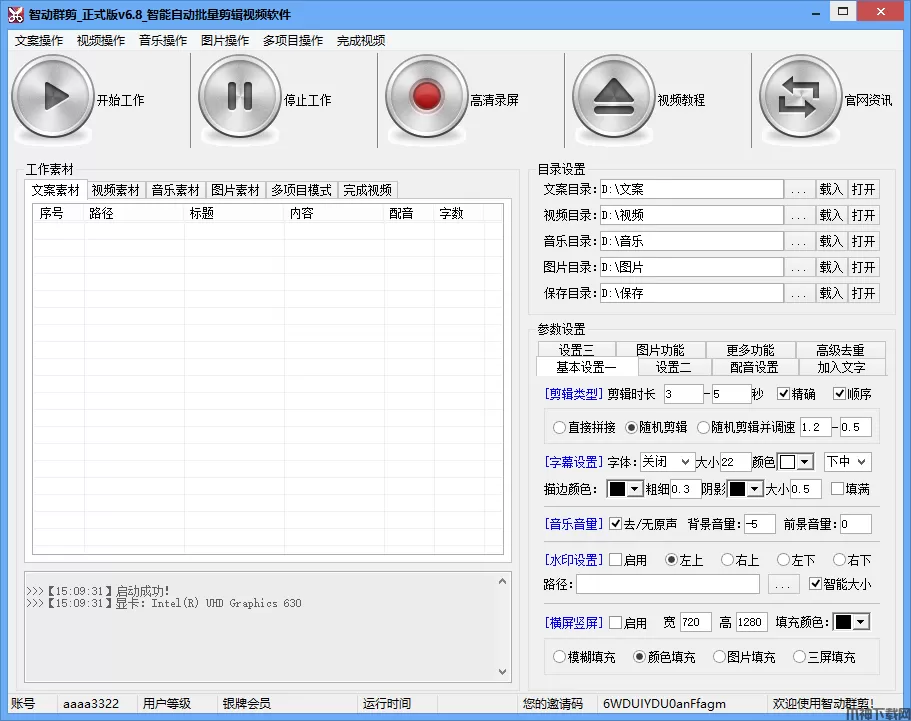Click the Start Work play icon

click(52, 97)
